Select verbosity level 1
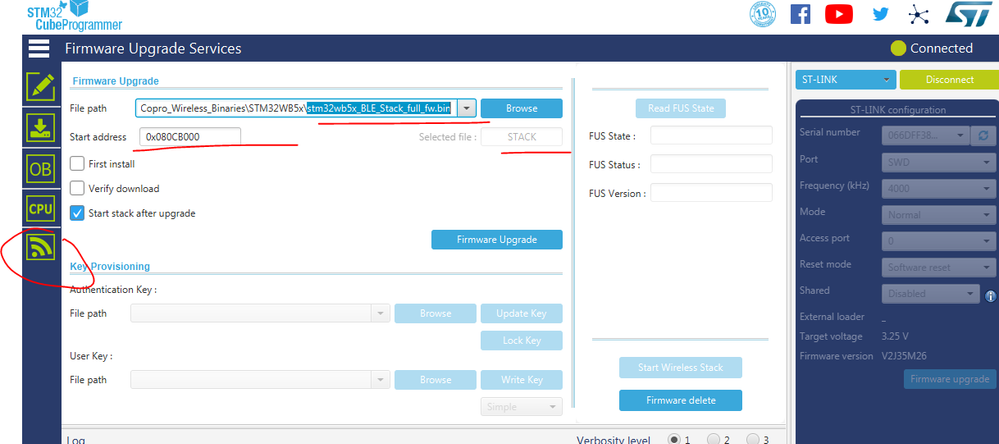 coord(673,440)
